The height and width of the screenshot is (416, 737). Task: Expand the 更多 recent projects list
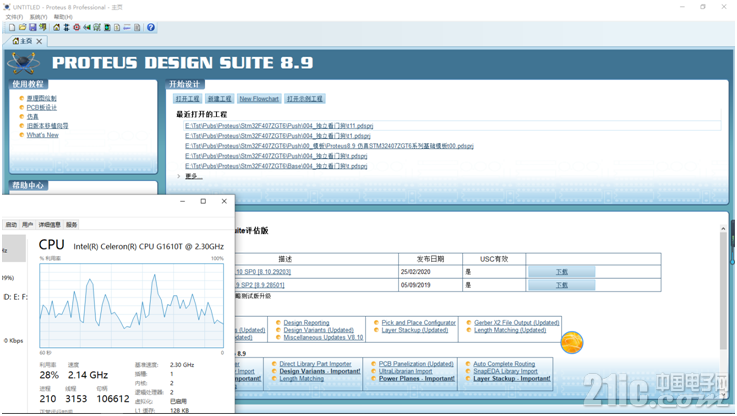pos(194,176)
